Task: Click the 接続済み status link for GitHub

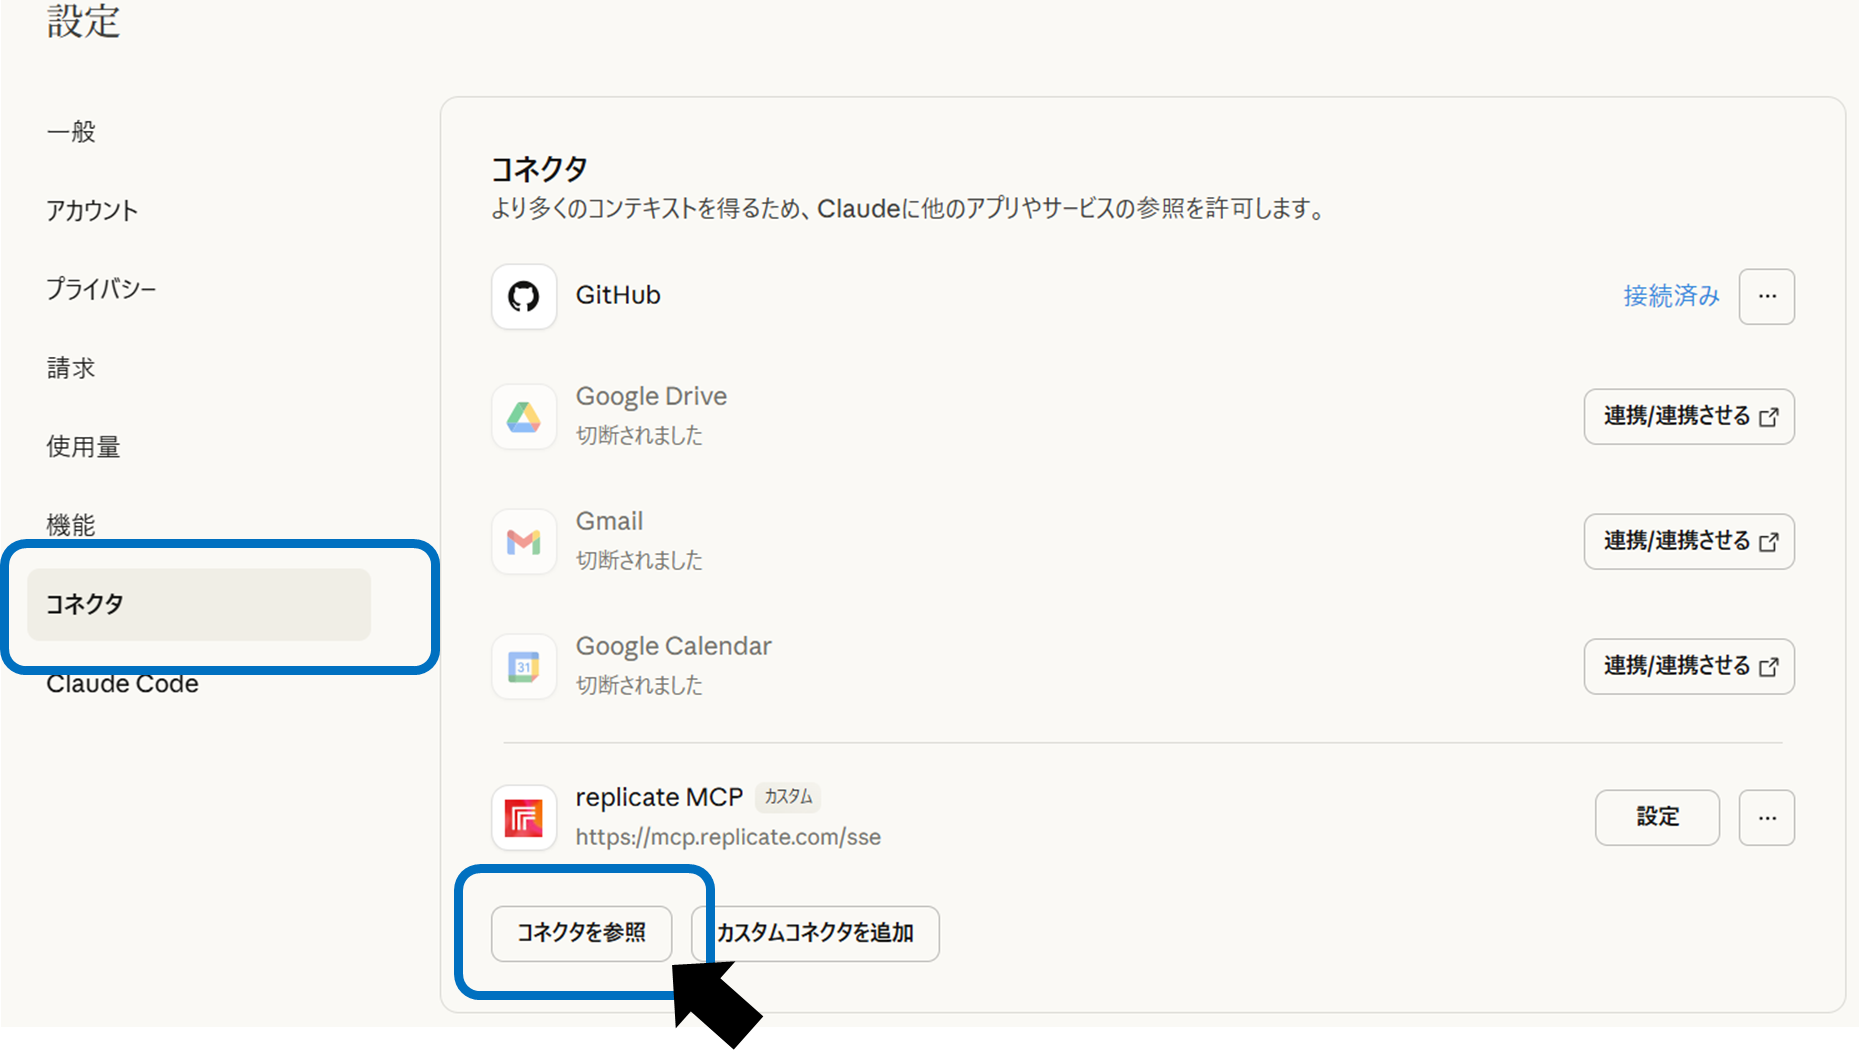Action: click(1670, 297)
